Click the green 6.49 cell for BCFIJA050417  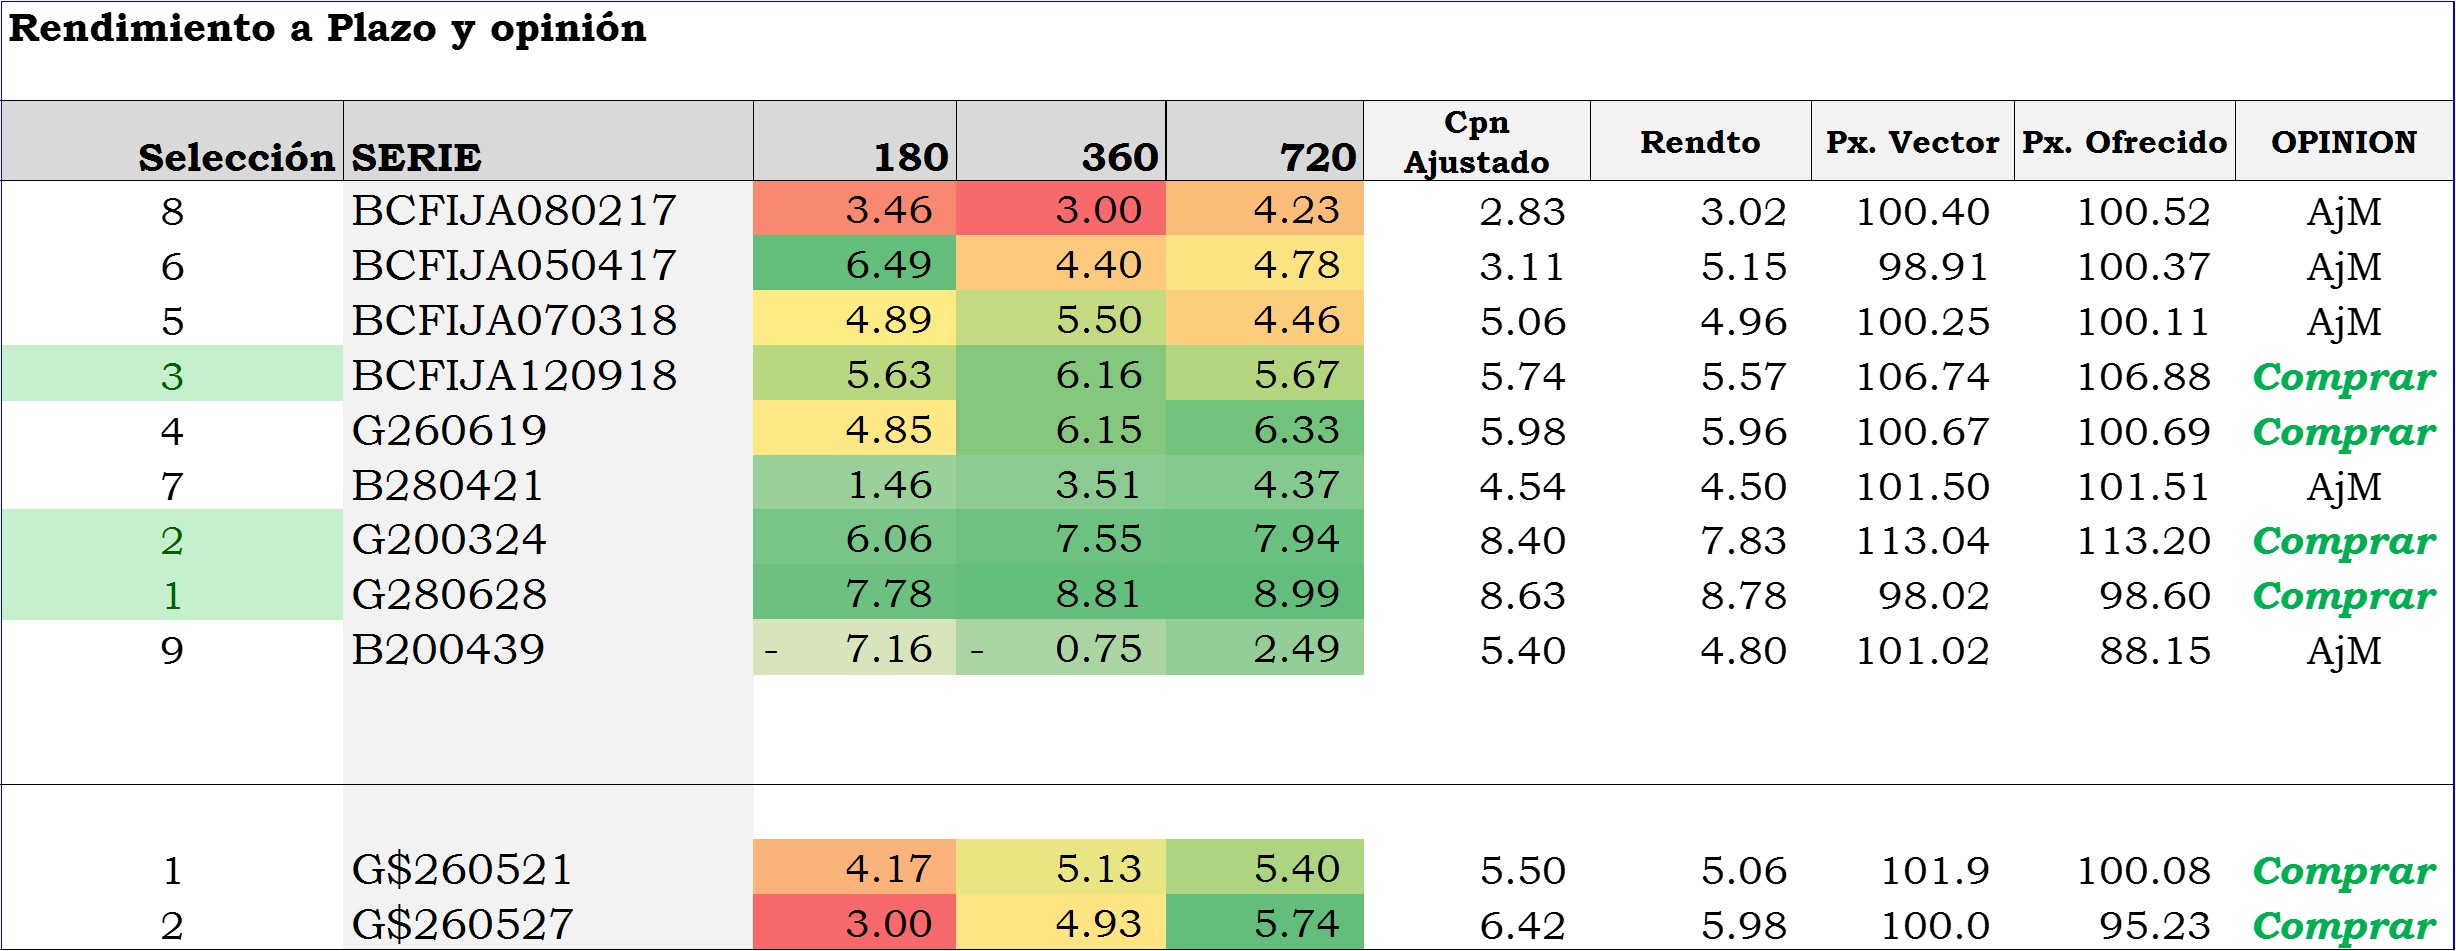pos(888,265)
